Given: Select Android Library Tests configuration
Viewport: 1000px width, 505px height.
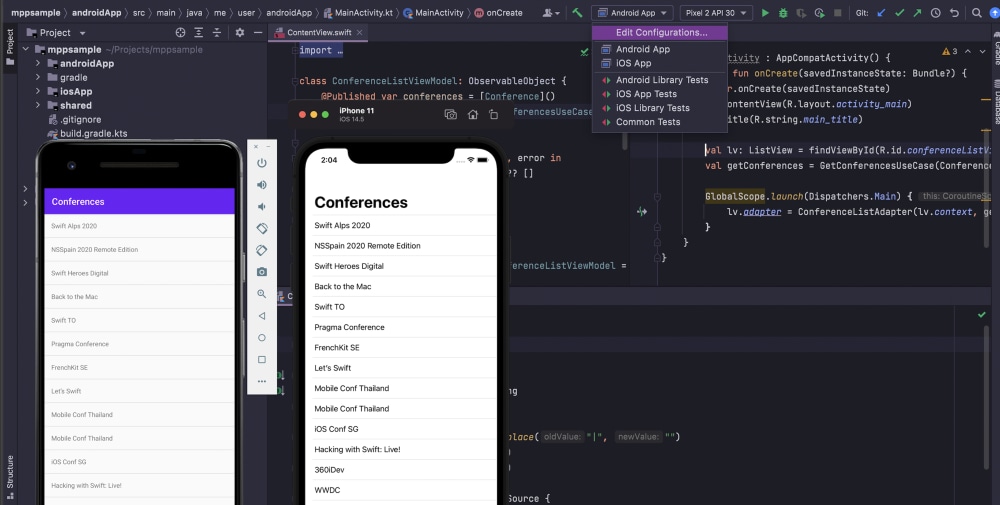Looking at the screenshot, I should 659,80.
